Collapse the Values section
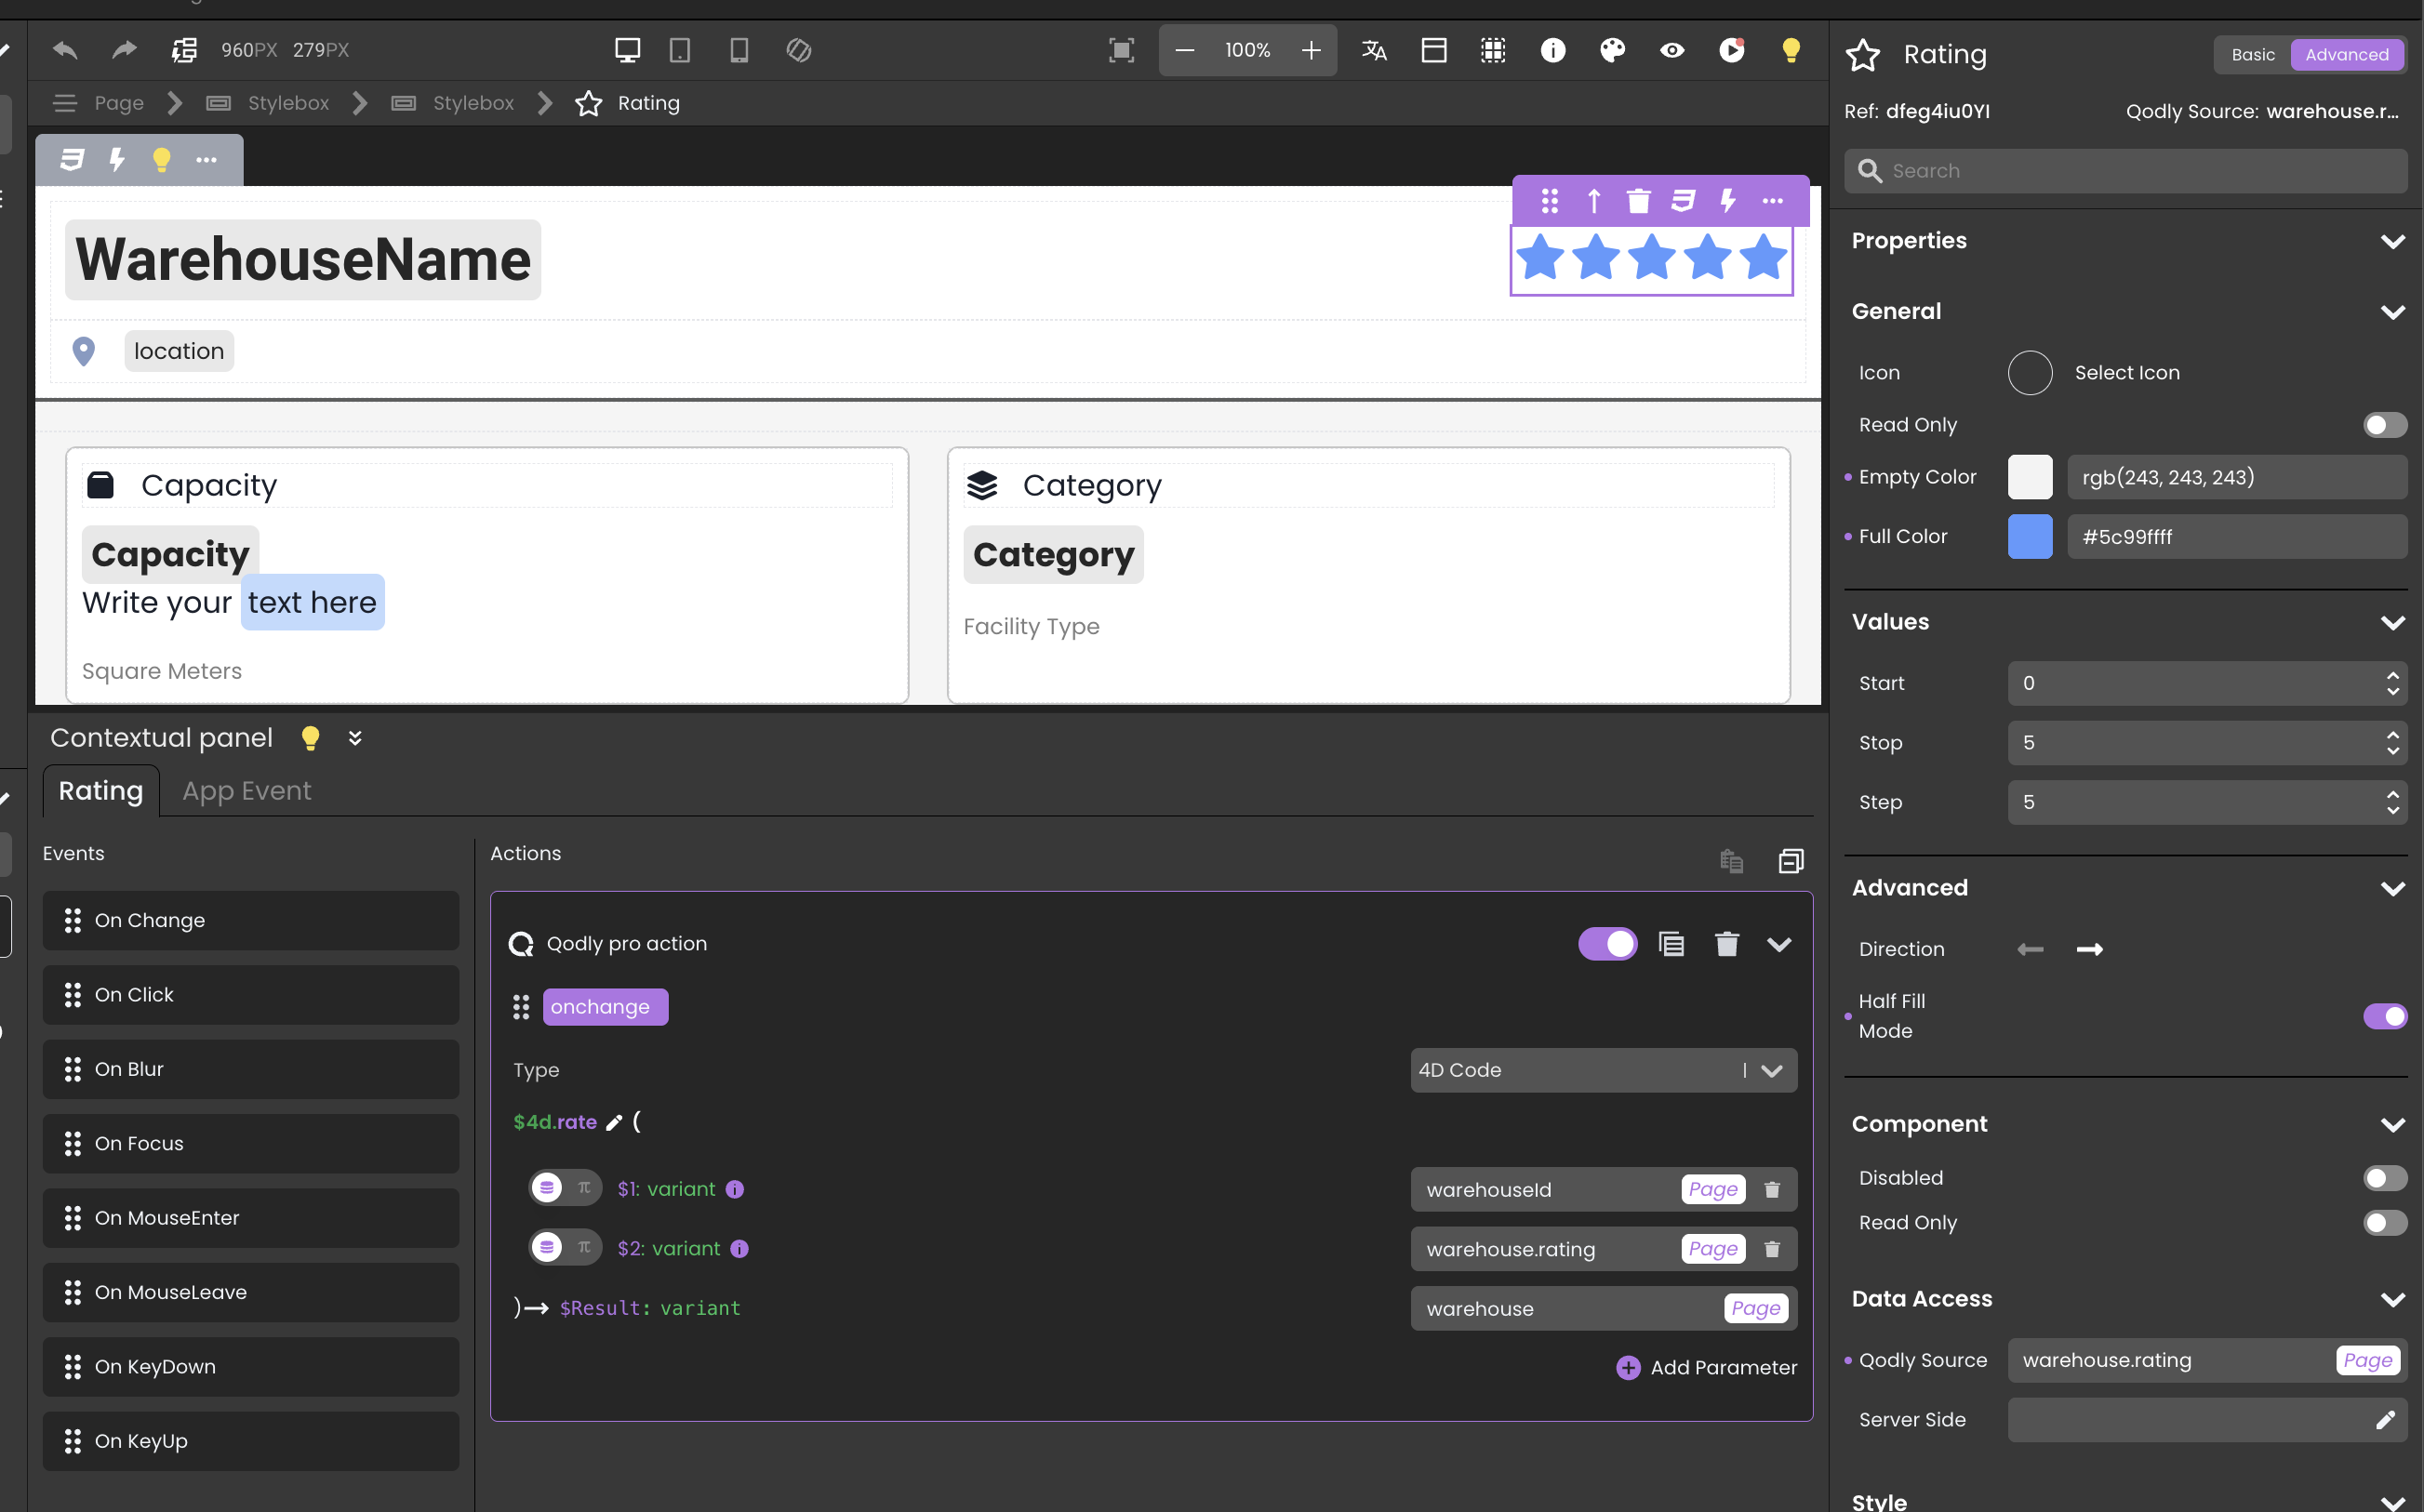The height and width of the screenshot is (1512, 2424). (x=2392, y=622)
